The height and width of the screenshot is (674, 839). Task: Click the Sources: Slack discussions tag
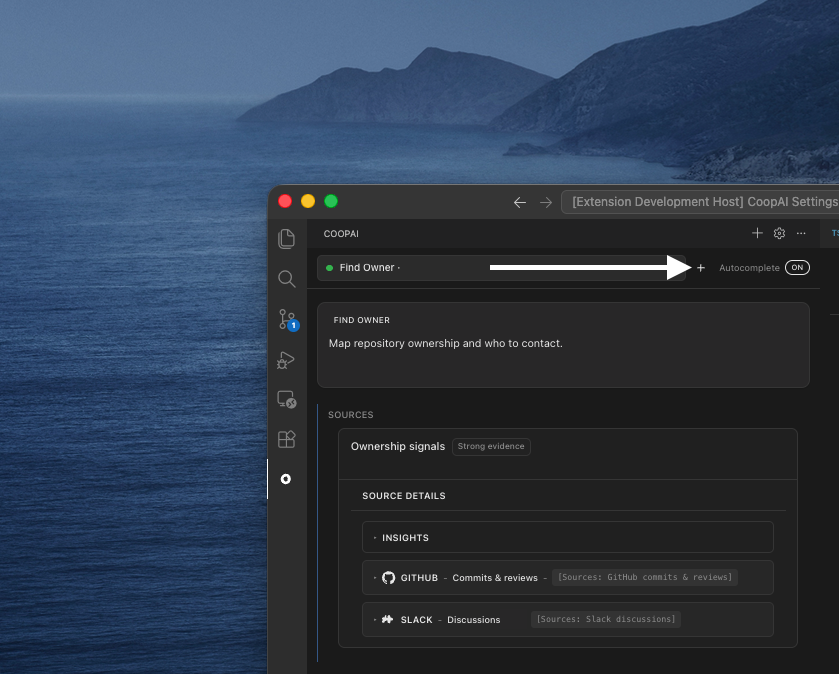[606, 619]
